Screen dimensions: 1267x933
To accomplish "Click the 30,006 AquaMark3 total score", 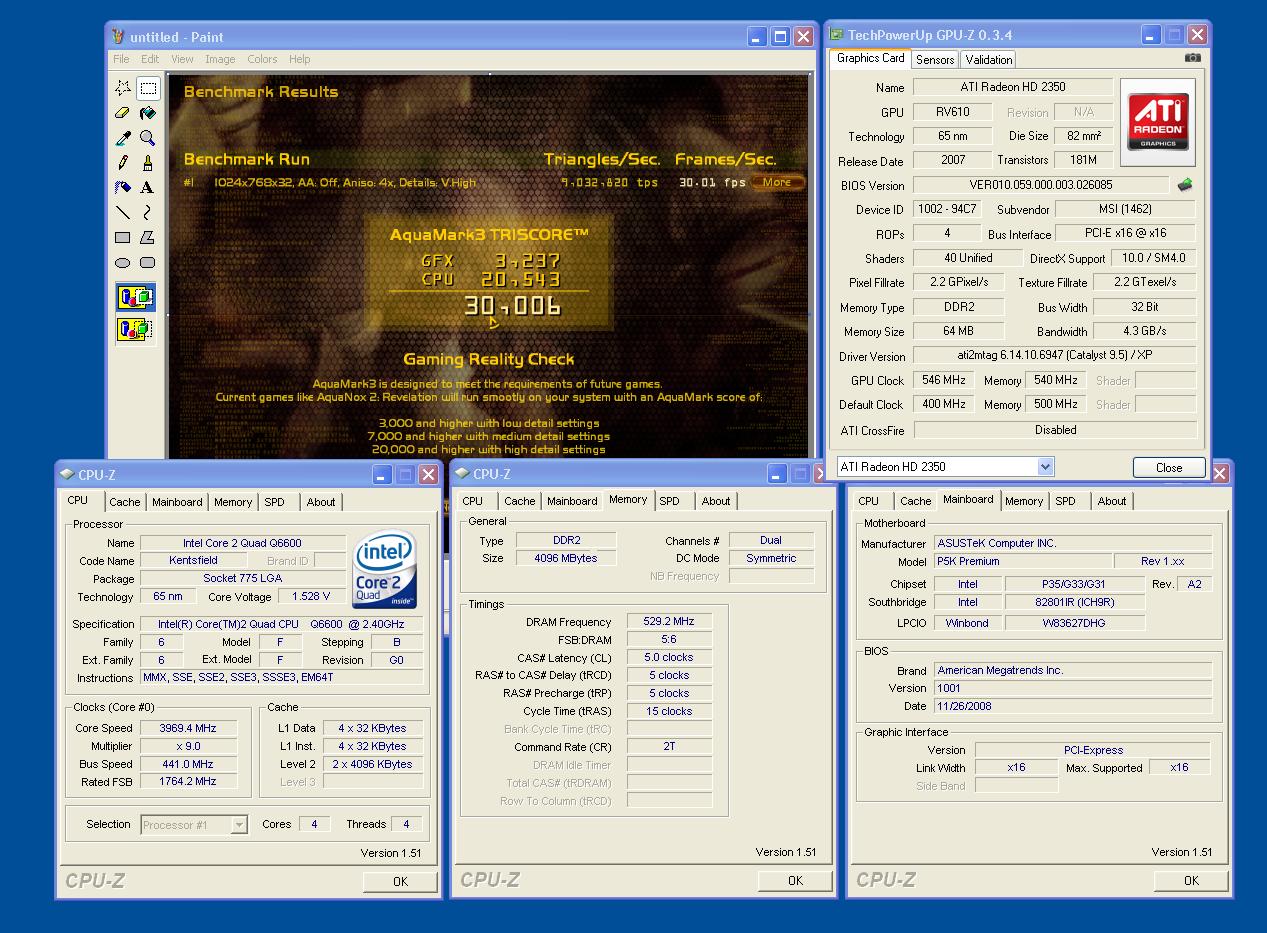I will tap(512, 305).
